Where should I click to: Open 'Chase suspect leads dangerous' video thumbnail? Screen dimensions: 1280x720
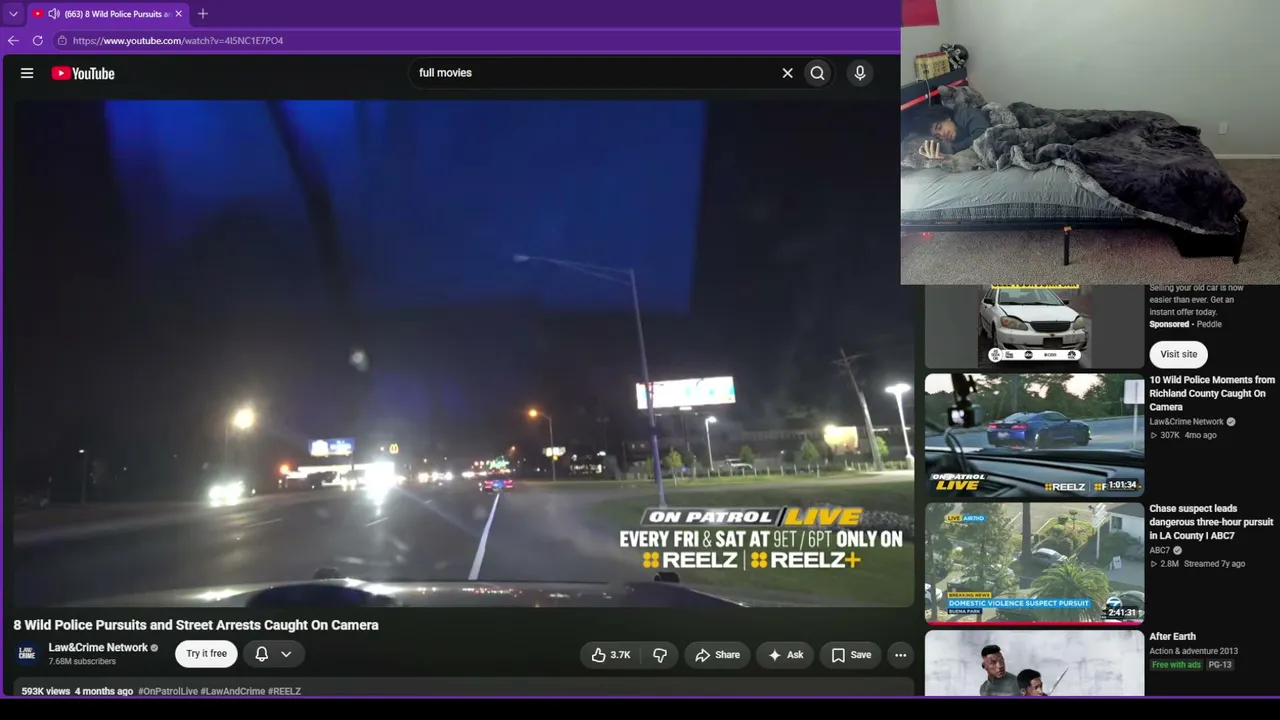(x=1034, y=563)
